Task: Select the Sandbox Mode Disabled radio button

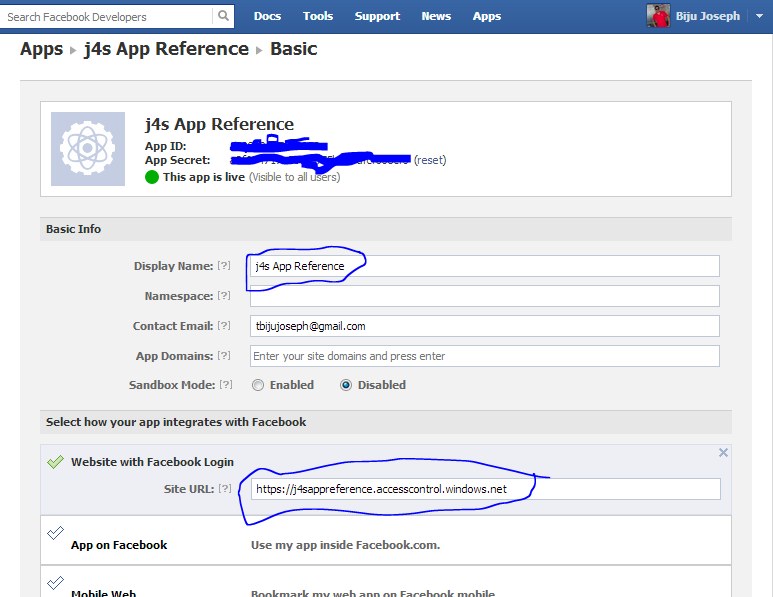Action: [x=346, y=385]
